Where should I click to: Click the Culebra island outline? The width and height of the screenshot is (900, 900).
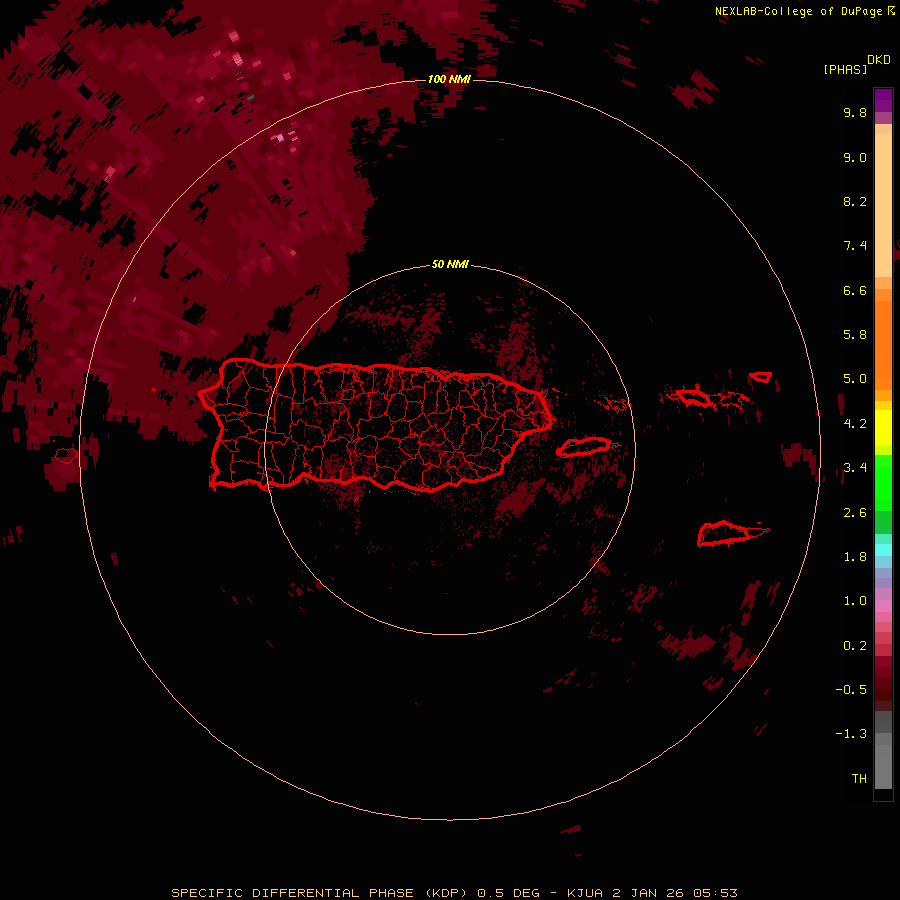(x=694, y=397)
